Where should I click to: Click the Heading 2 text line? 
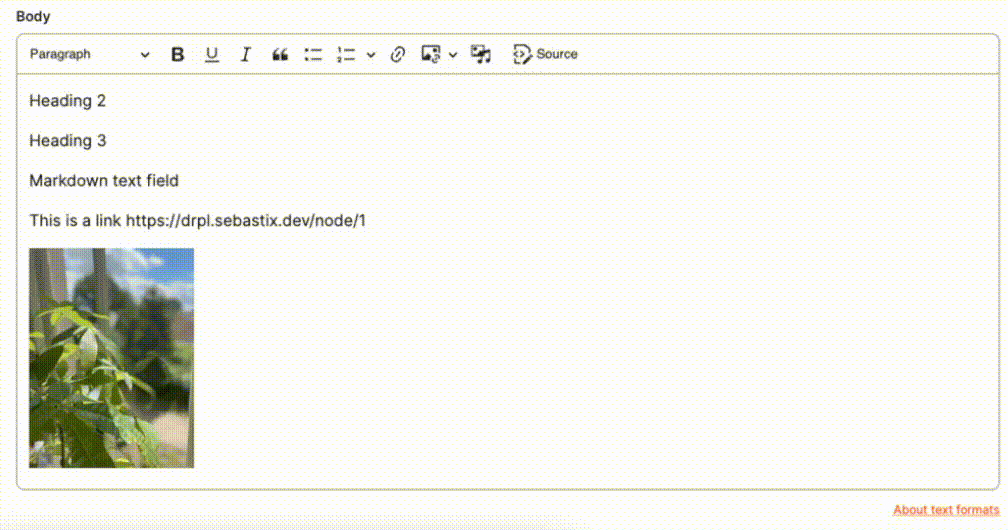coord(68,101)
